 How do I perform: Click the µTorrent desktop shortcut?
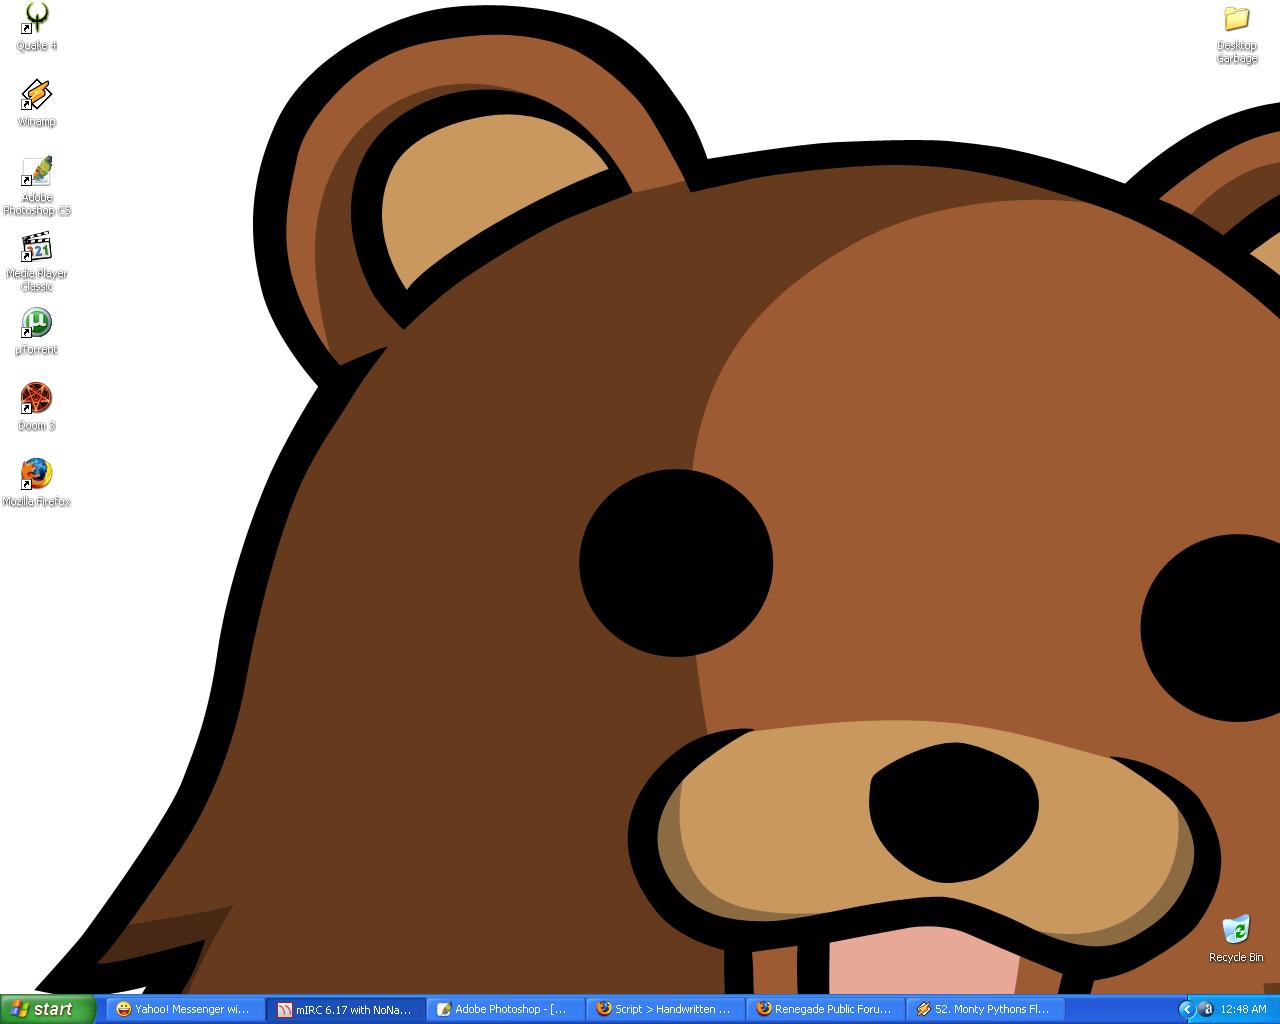[36, 324]
